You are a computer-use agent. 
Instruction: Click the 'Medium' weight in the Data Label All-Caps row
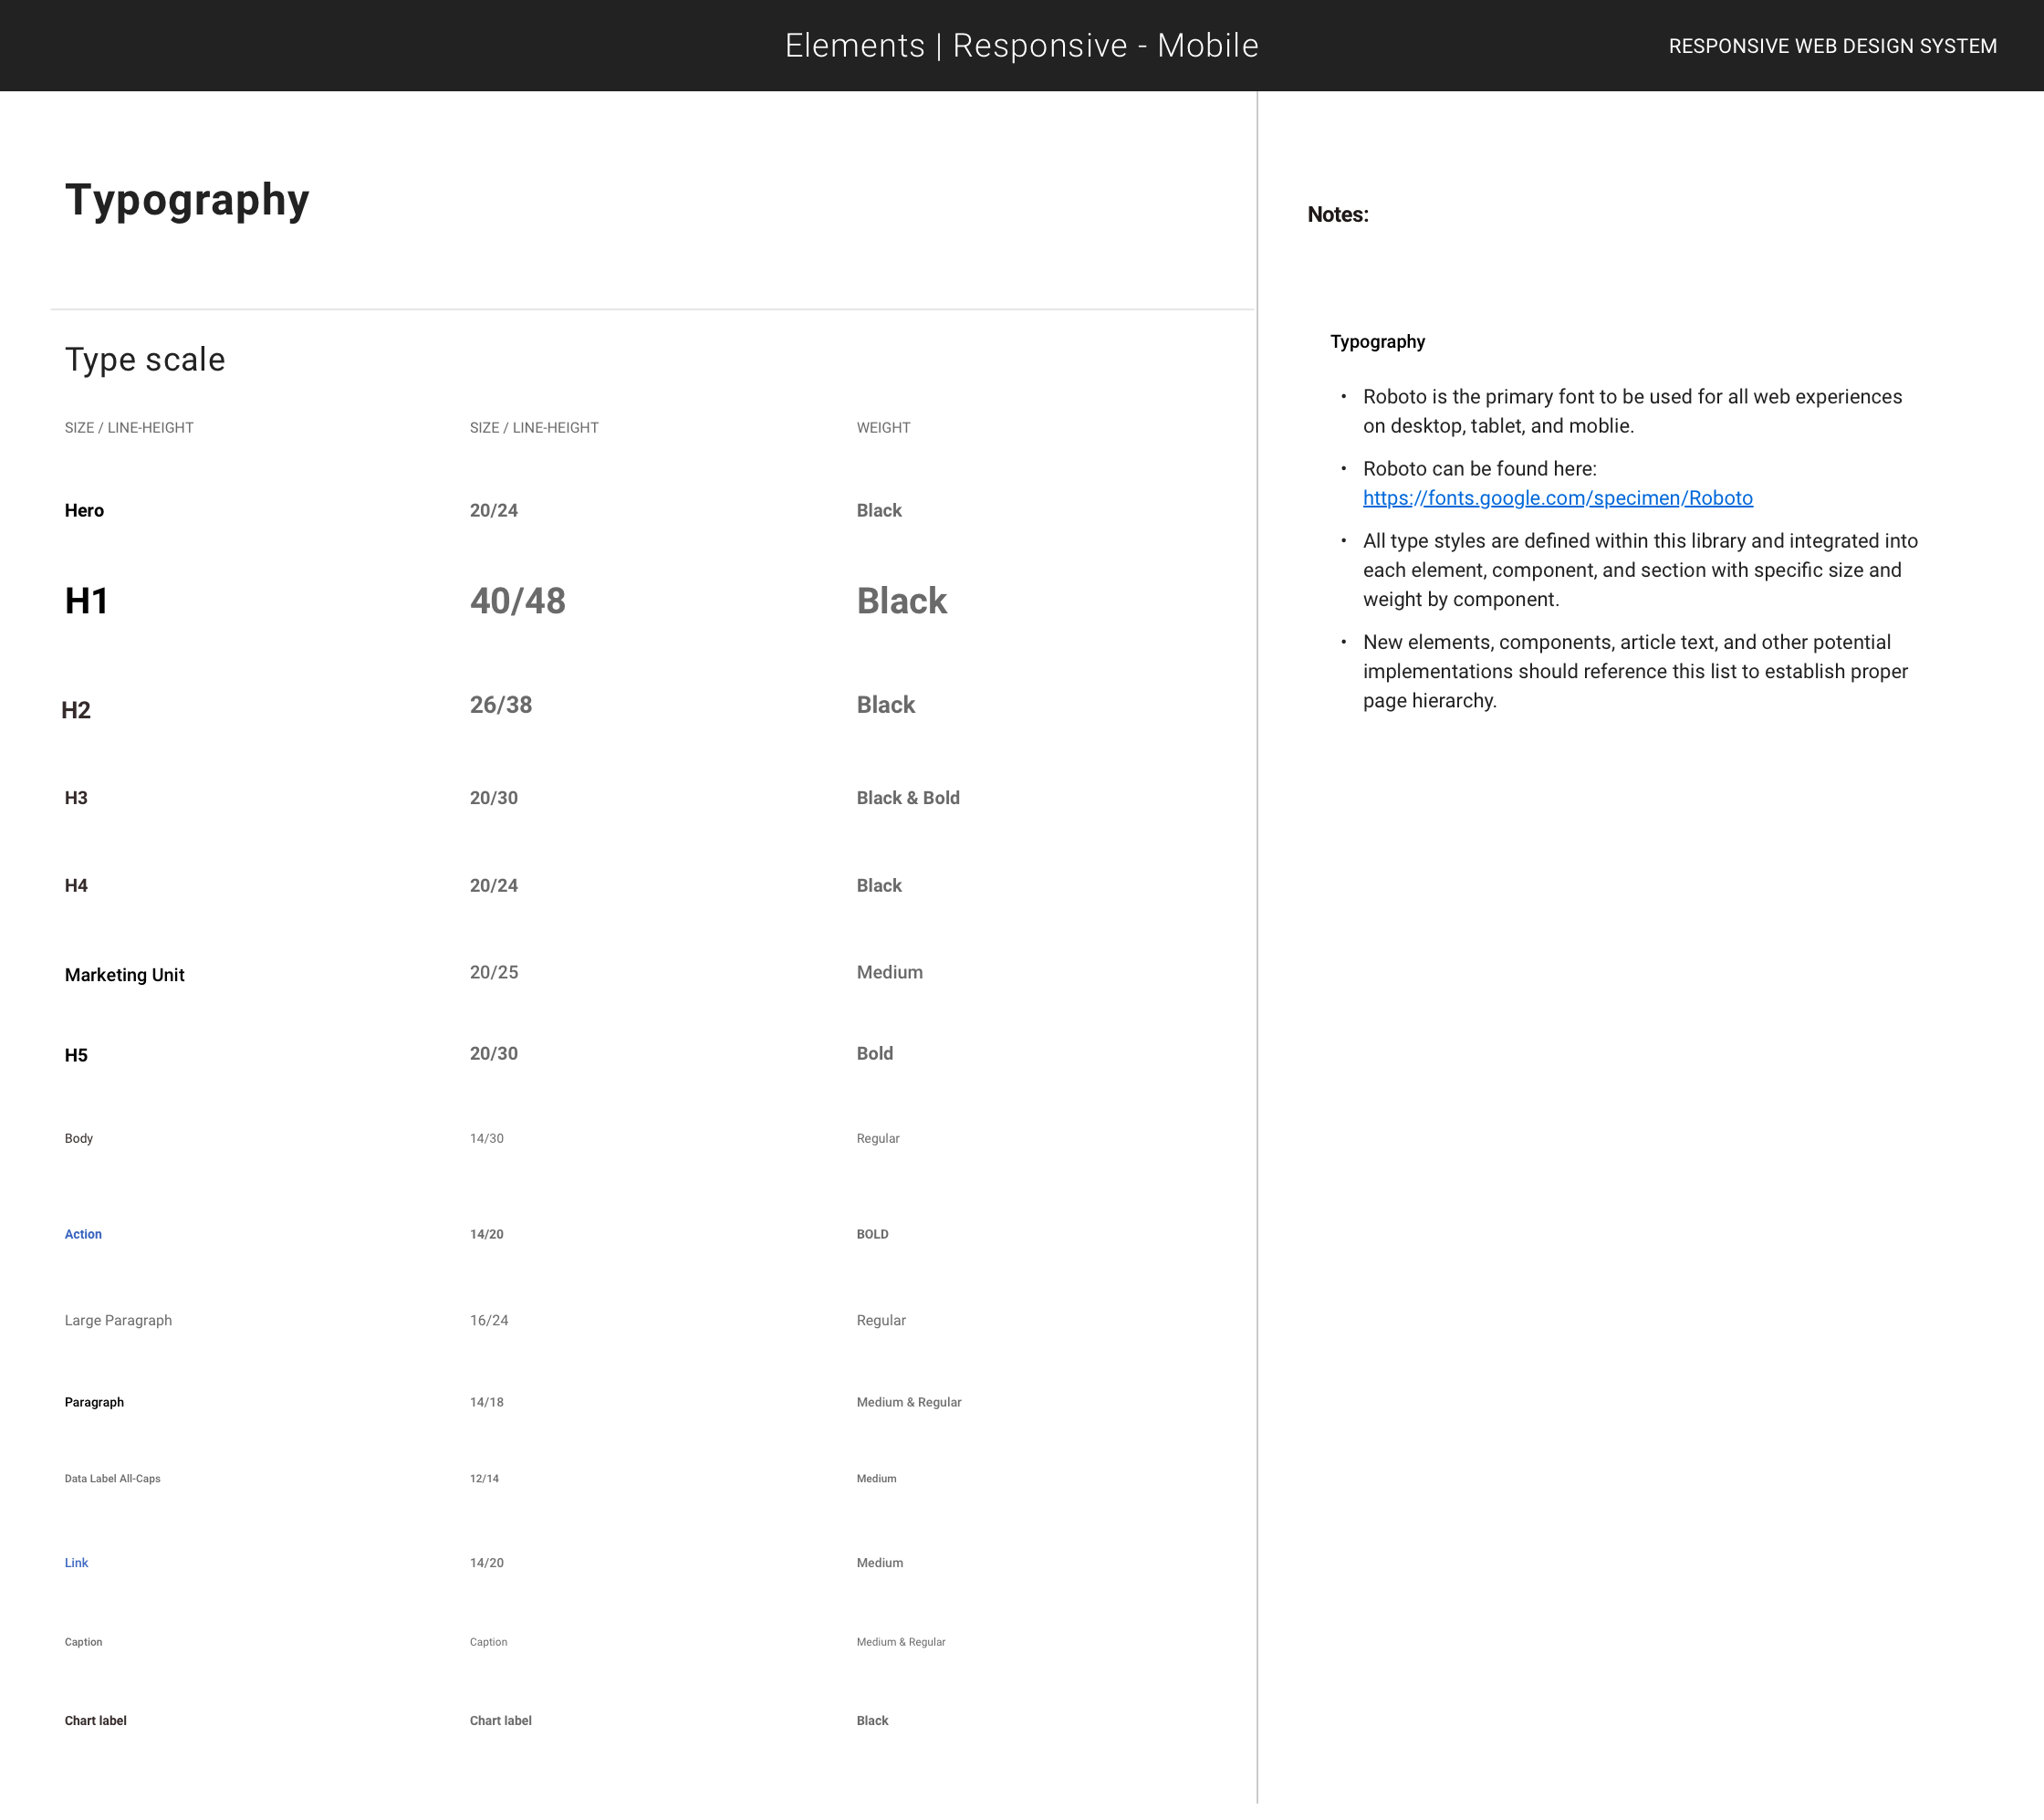pos(876,1479)
